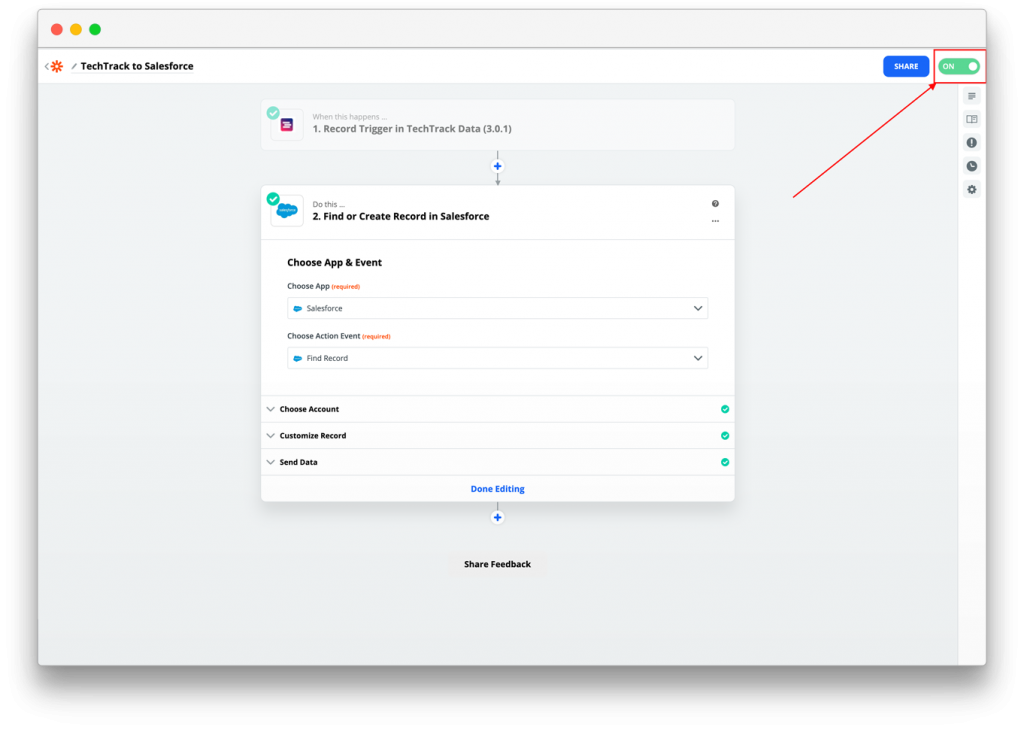1024x740 pixels.
Task: Go back using the left arrow beside logo
Action: [x=46, y=66]
